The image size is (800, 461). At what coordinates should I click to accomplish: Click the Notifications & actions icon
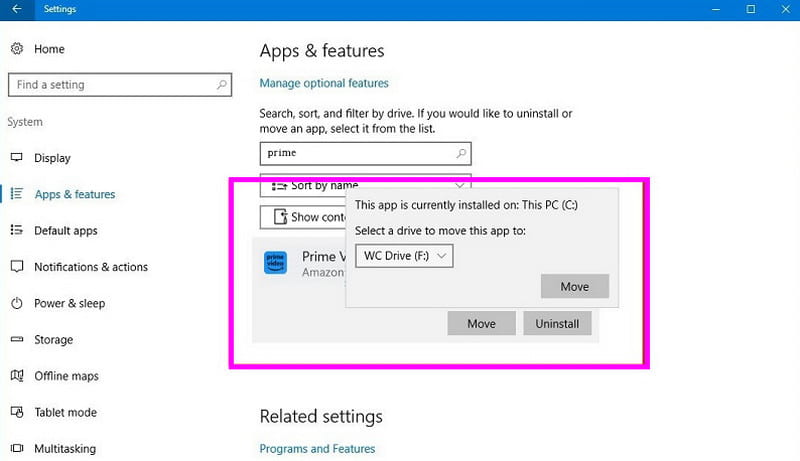point(17,266)
